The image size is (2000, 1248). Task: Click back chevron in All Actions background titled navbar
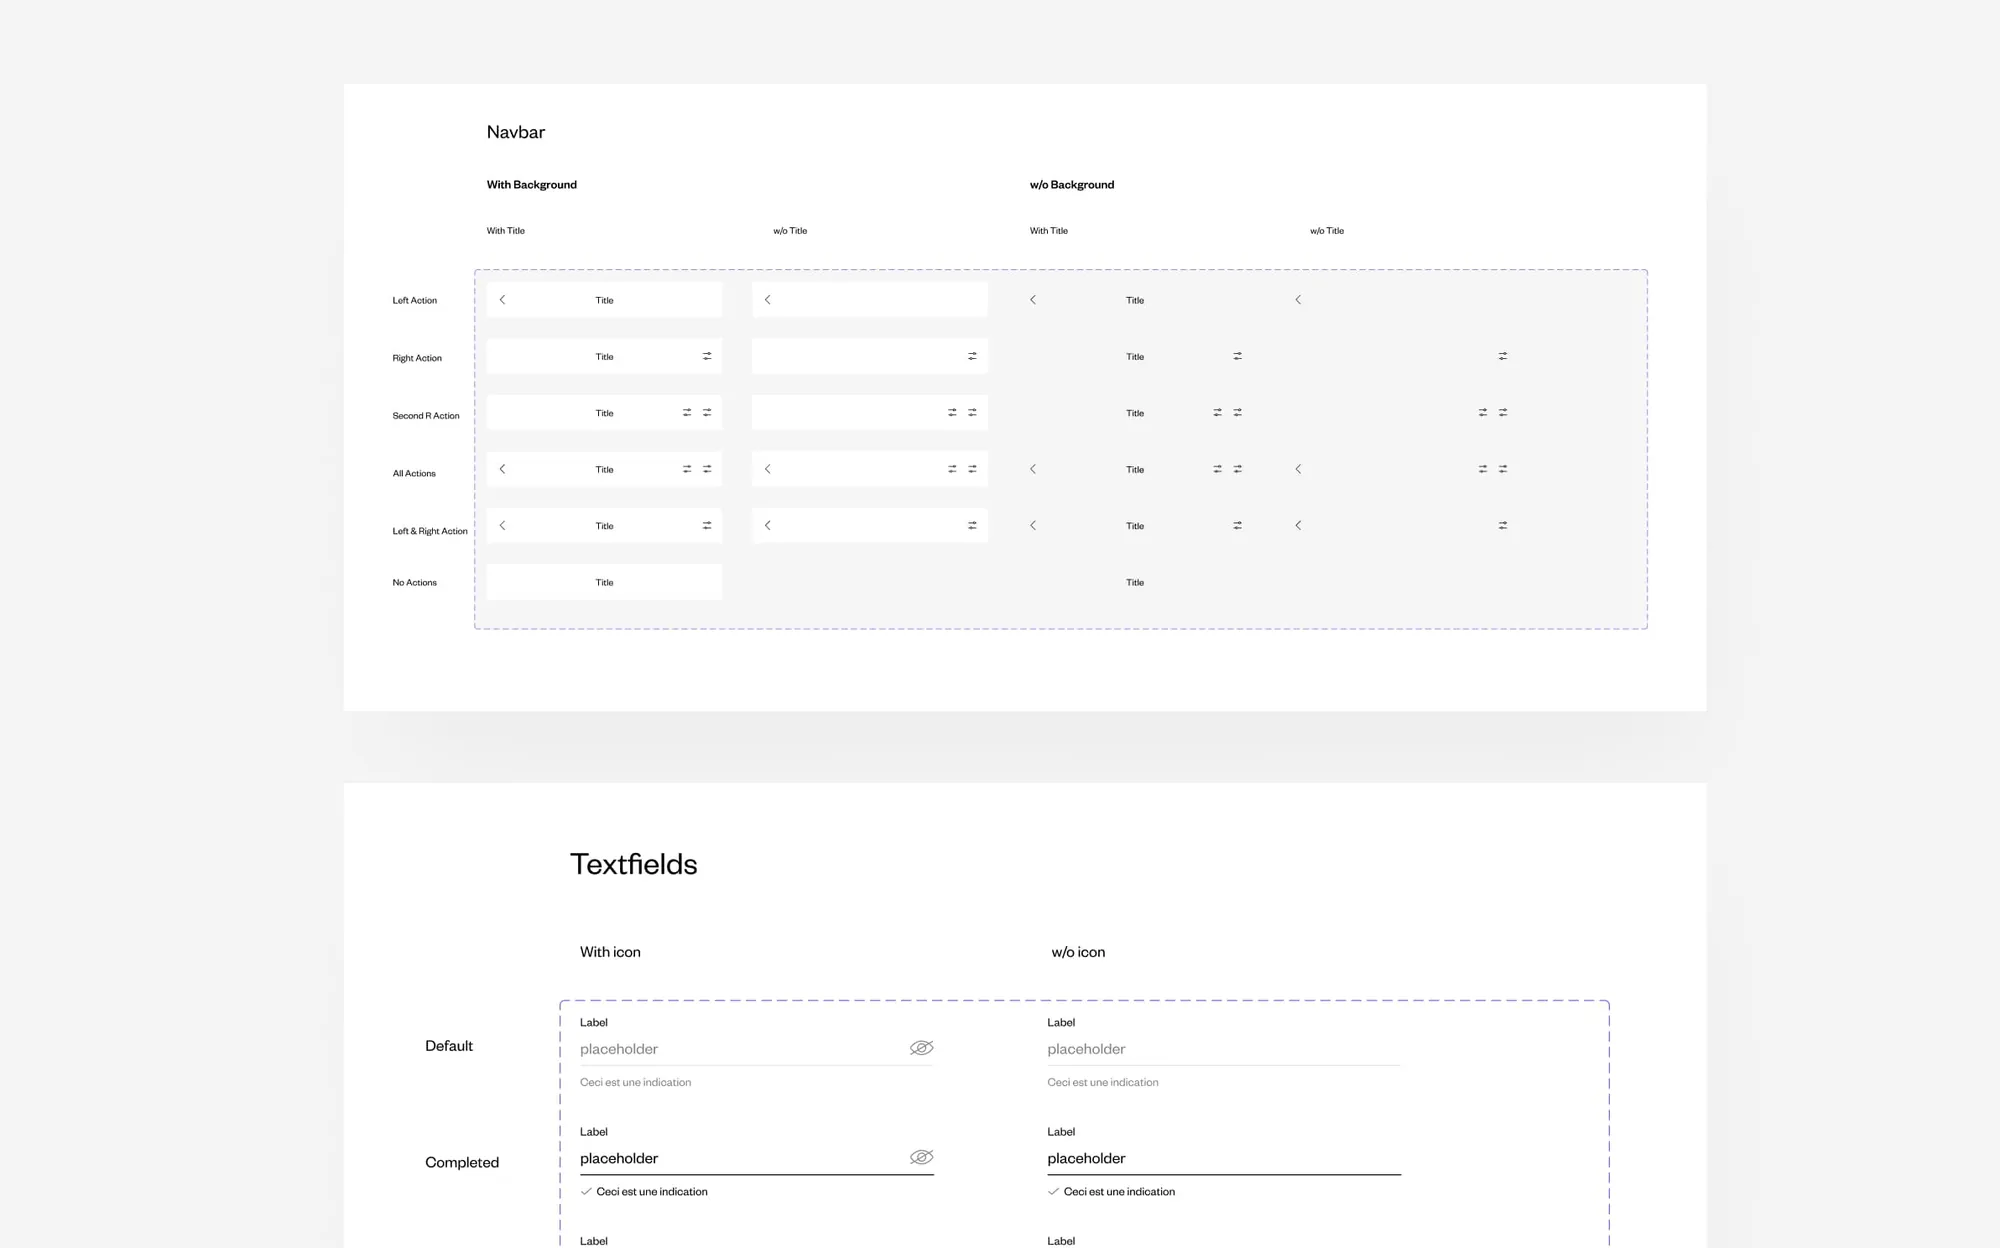[502, 469]
